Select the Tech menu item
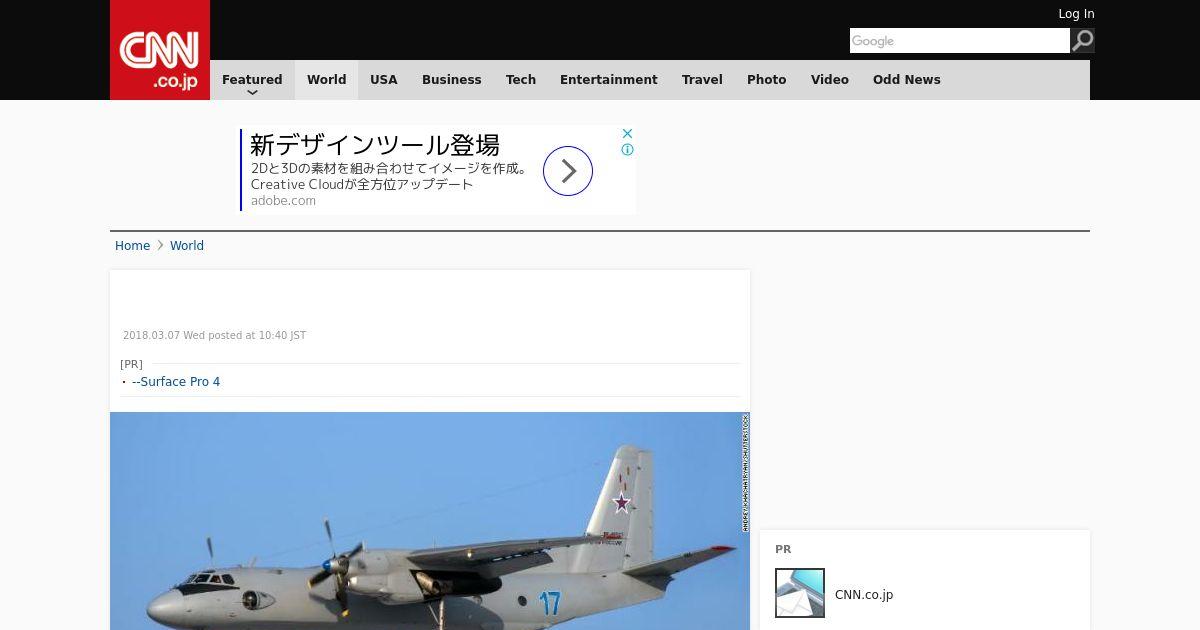The height and width of the screenshot is (630, 1200). click(x=521, y=80)
